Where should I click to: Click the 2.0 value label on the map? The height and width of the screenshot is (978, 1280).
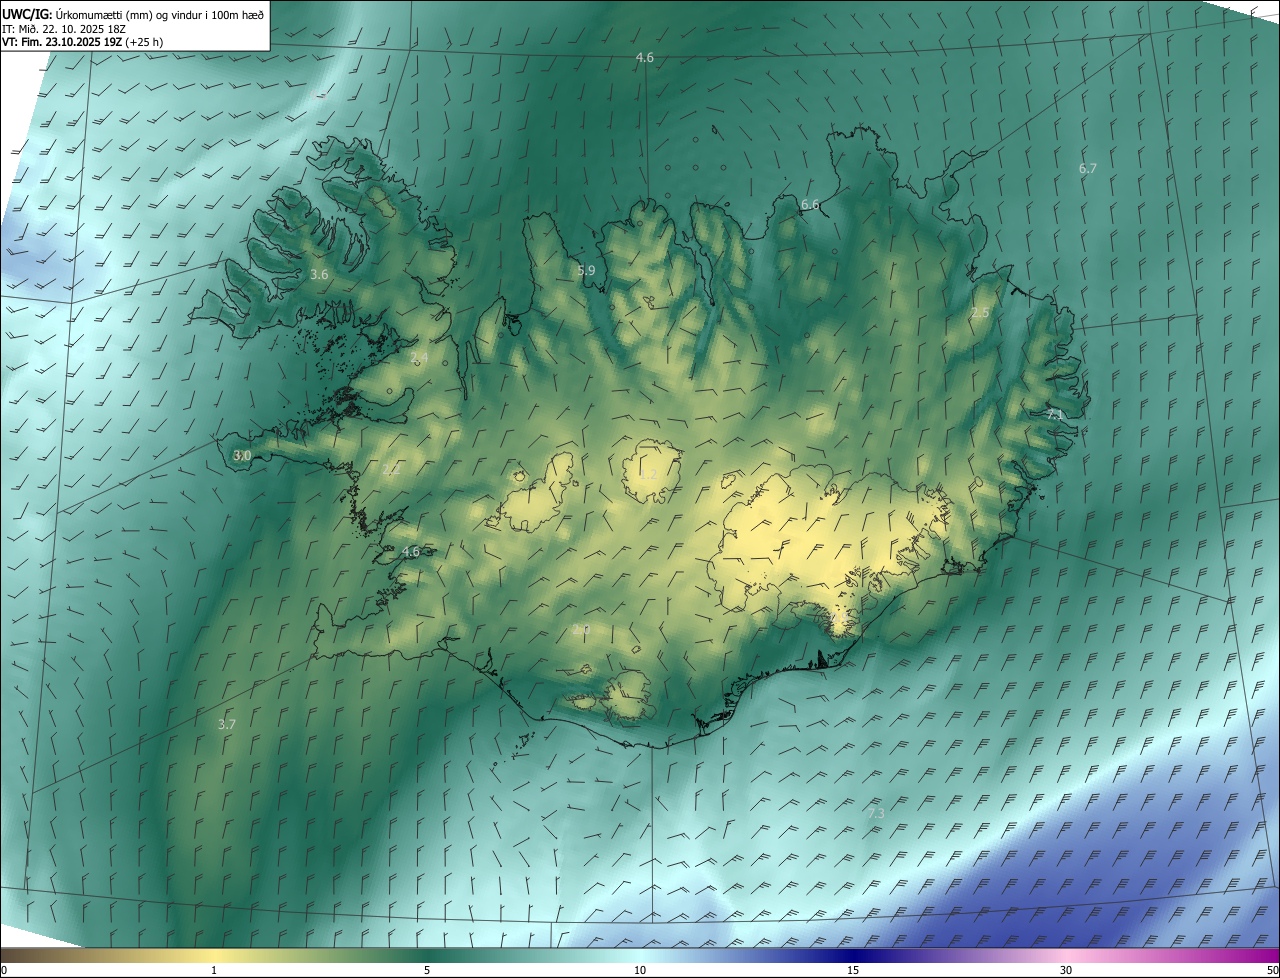point(581,630)
